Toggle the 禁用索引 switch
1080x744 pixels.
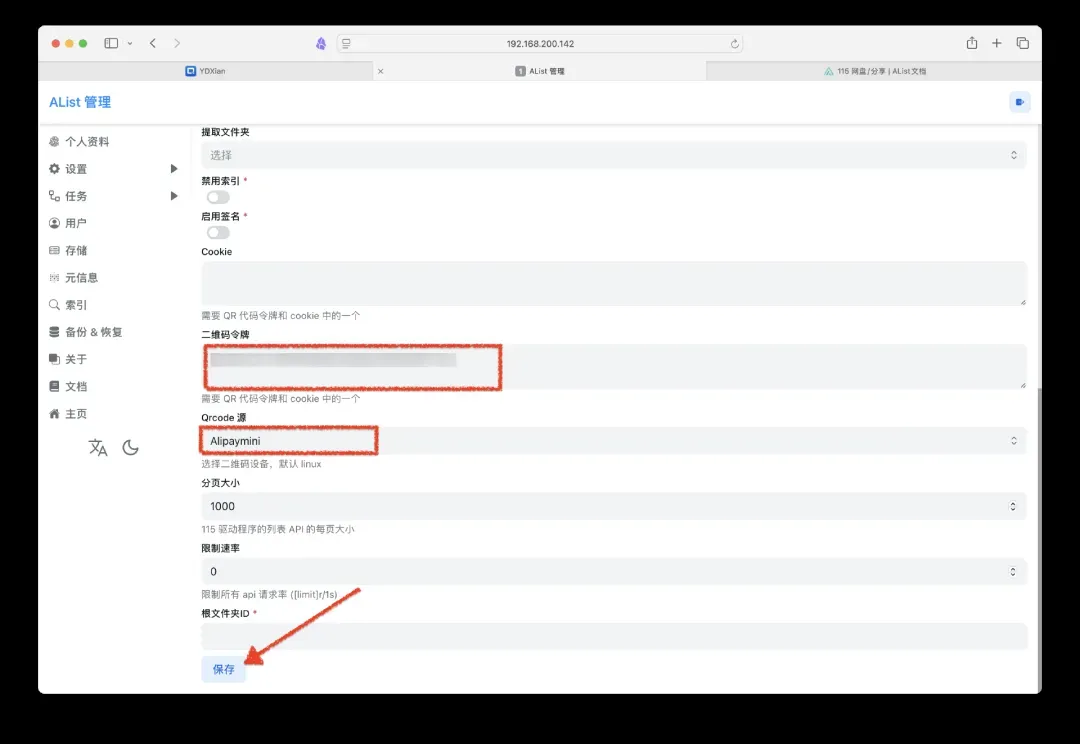coord(218,197)
